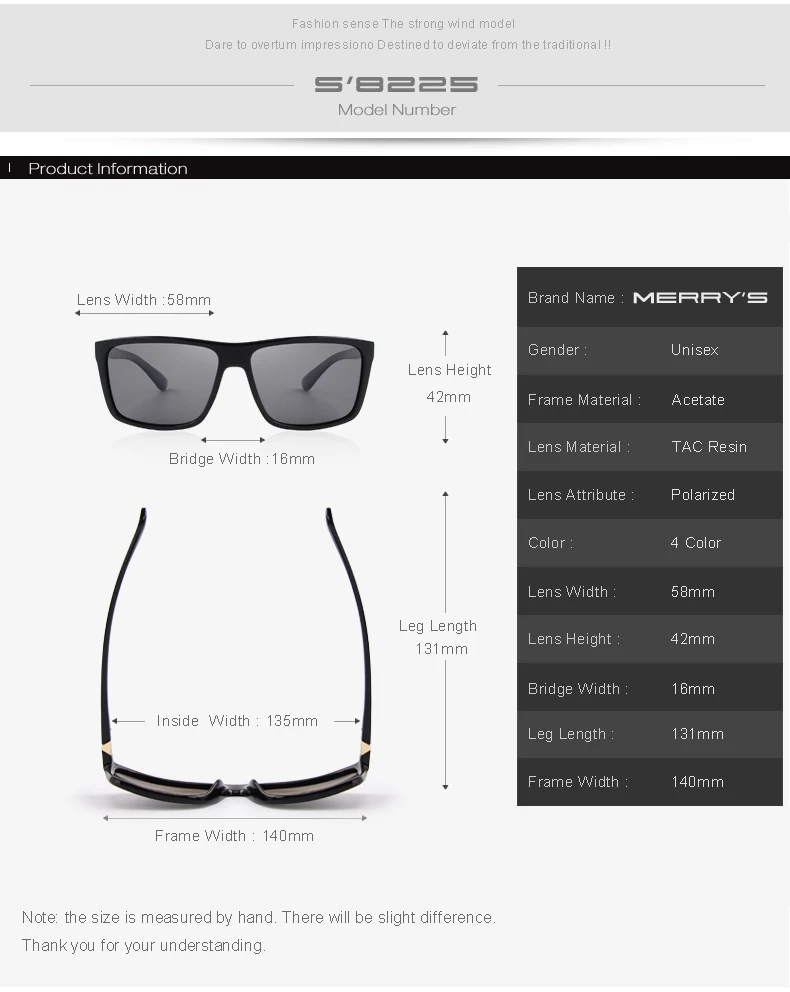790x992 pixels.
Task: Select the 42mm value in the table
Action: click(x=693, y=639)
